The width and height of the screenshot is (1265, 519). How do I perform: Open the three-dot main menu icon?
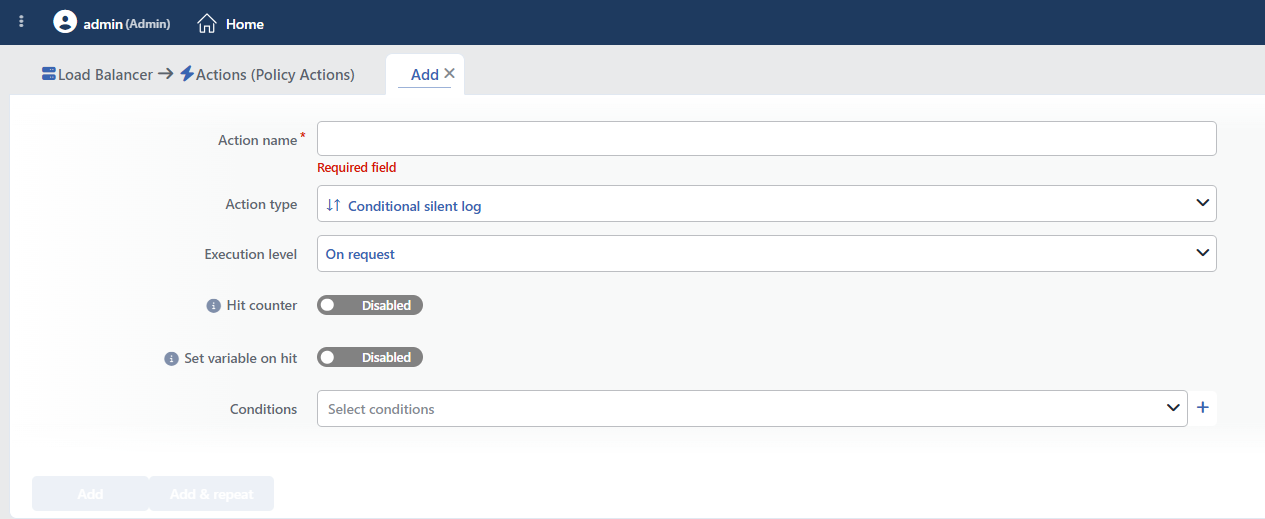point(22,22)
